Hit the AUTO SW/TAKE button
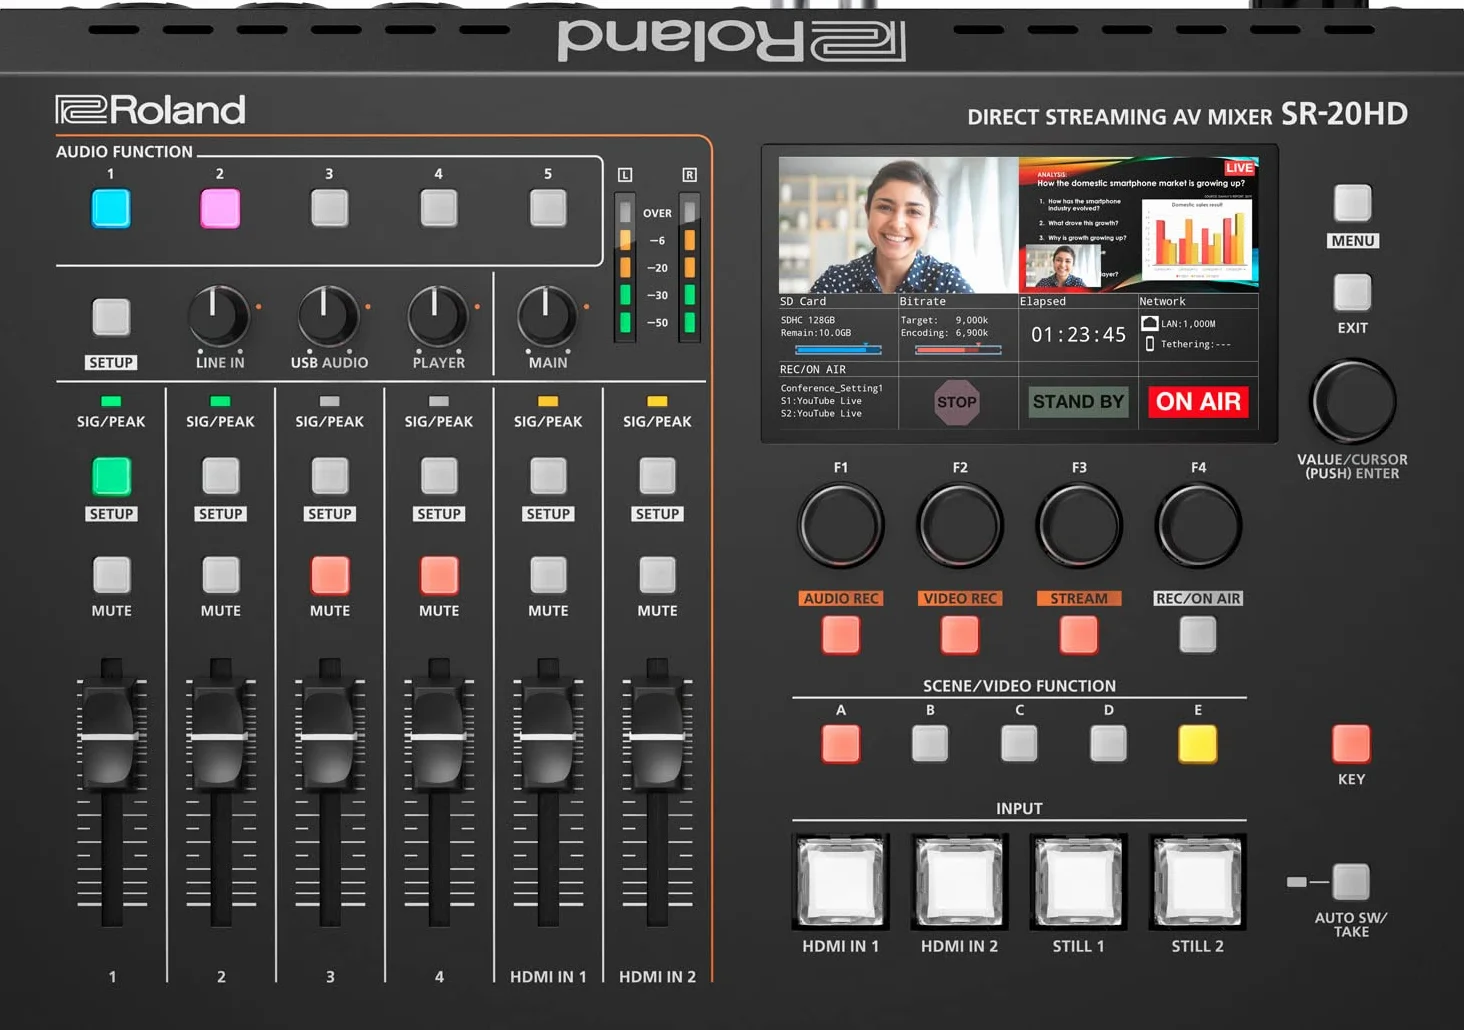 1351,882
